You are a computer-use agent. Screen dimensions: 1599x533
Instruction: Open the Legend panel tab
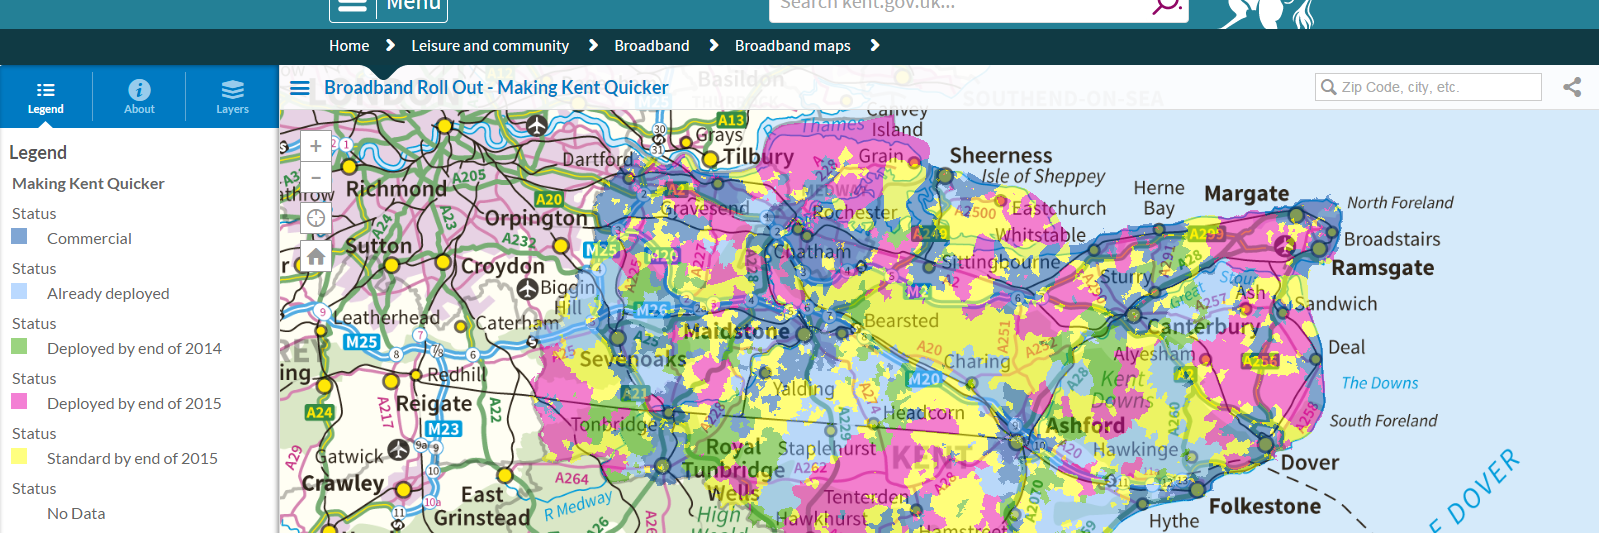tap(46, 97)
